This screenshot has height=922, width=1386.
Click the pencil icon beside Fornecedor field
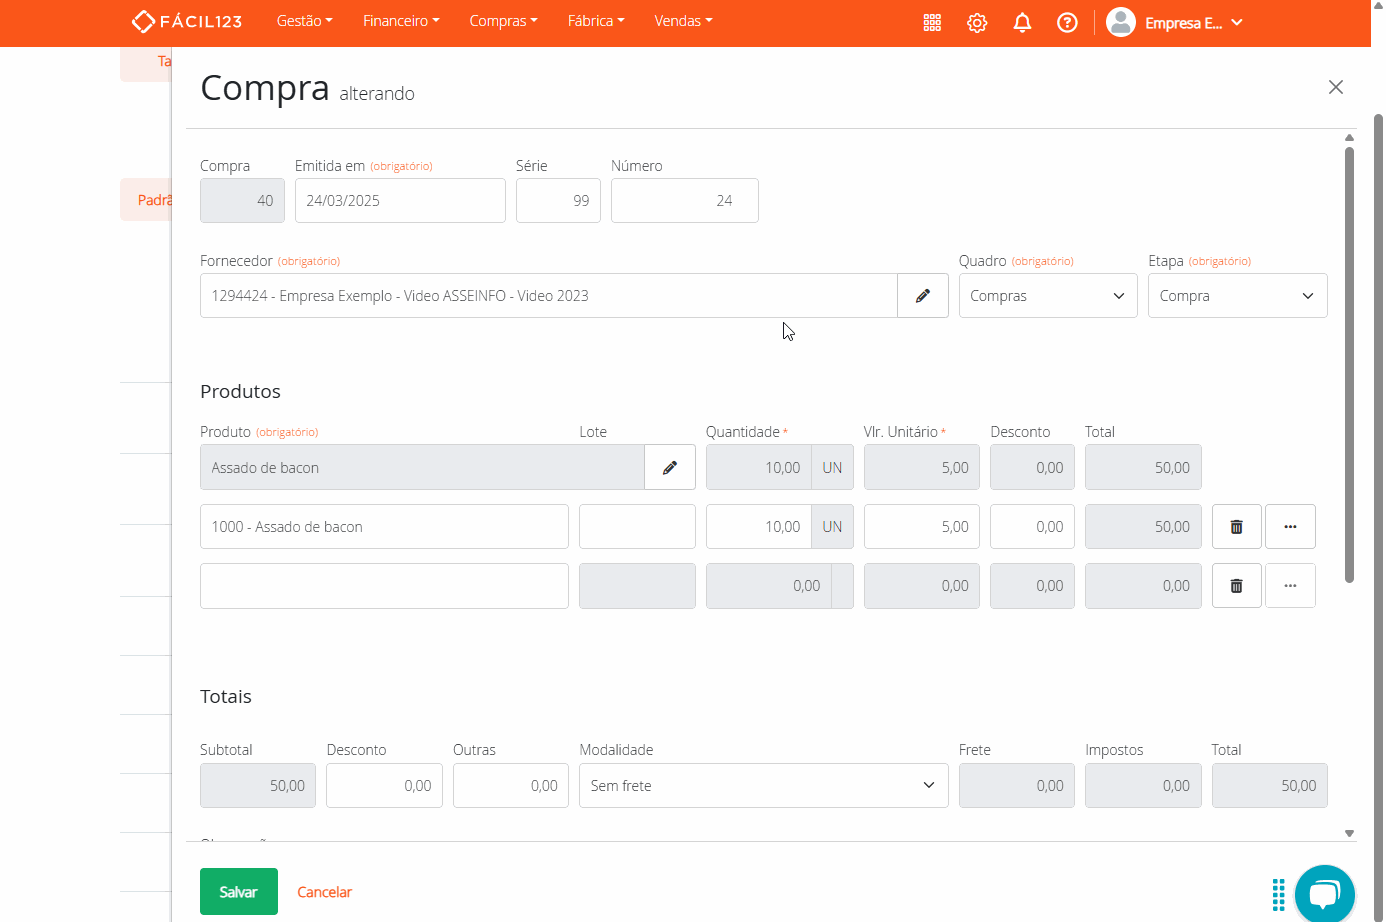point(922,296)
